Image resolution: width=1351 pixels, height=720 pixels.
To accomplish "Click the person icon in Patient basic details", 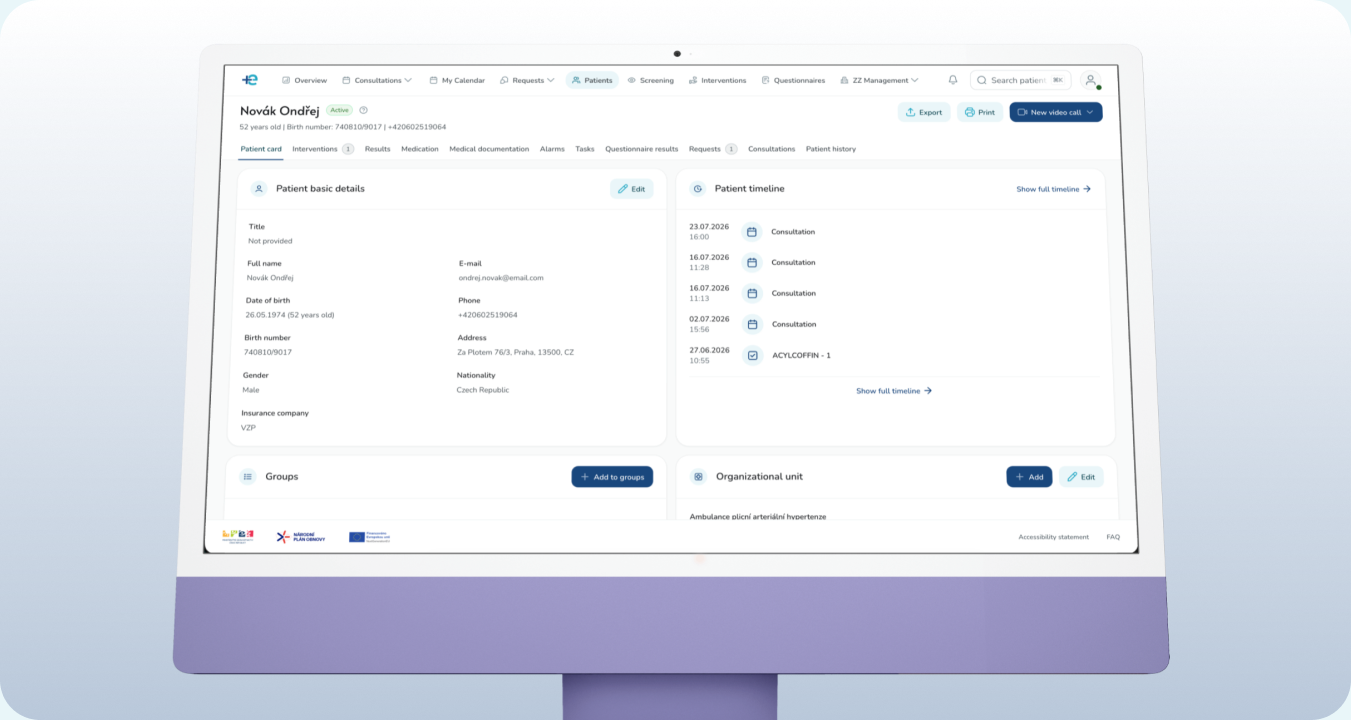I will [259, 188].
